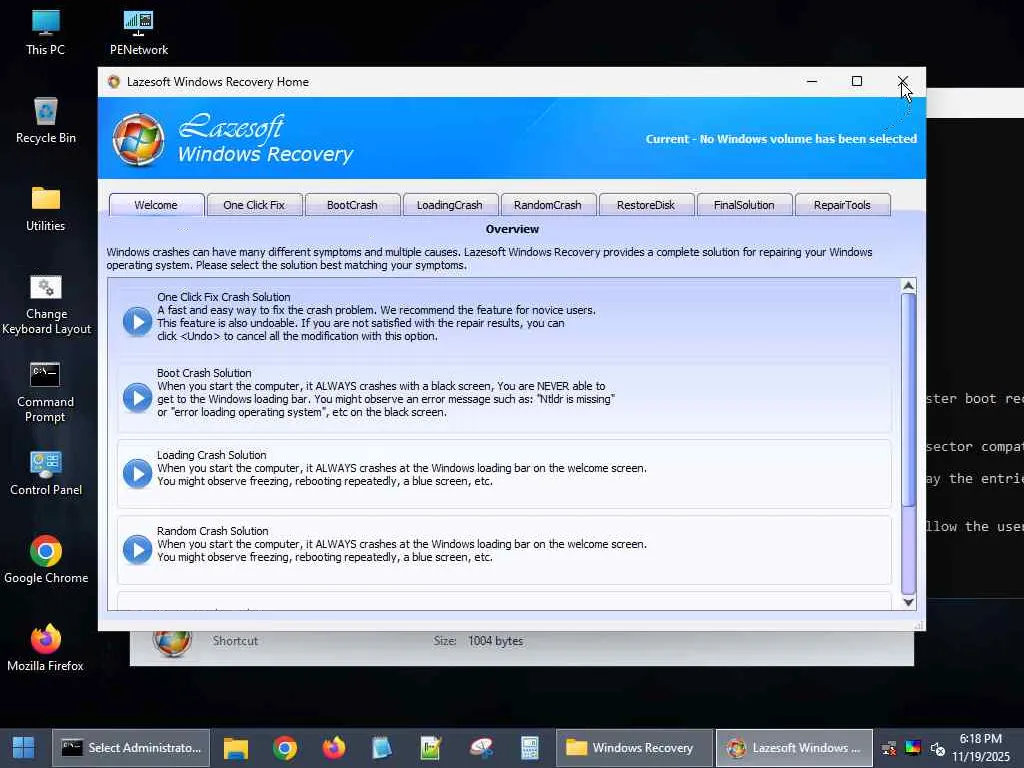Click the Boot Crash Solution title

pyautogui.click(x=204, y=373)
